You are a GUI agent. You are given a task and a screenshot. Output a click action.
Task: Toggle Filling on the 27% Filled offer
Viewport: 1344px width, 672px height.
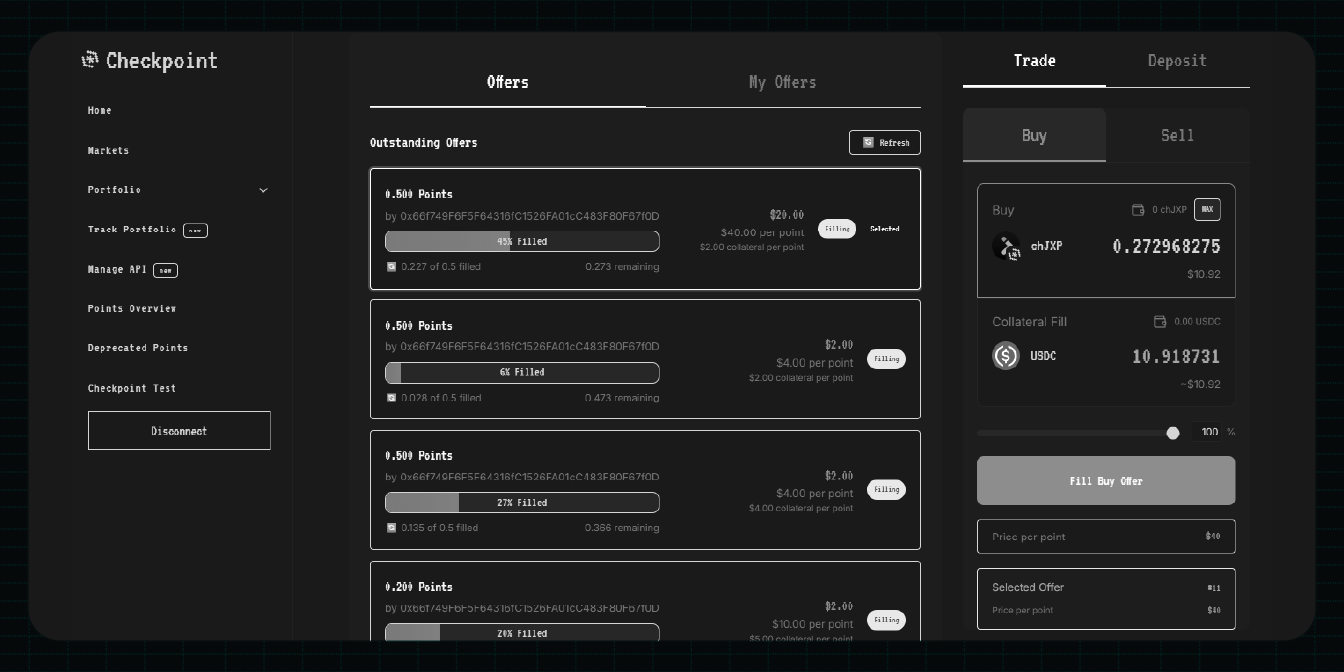click(x=886, y=490)
